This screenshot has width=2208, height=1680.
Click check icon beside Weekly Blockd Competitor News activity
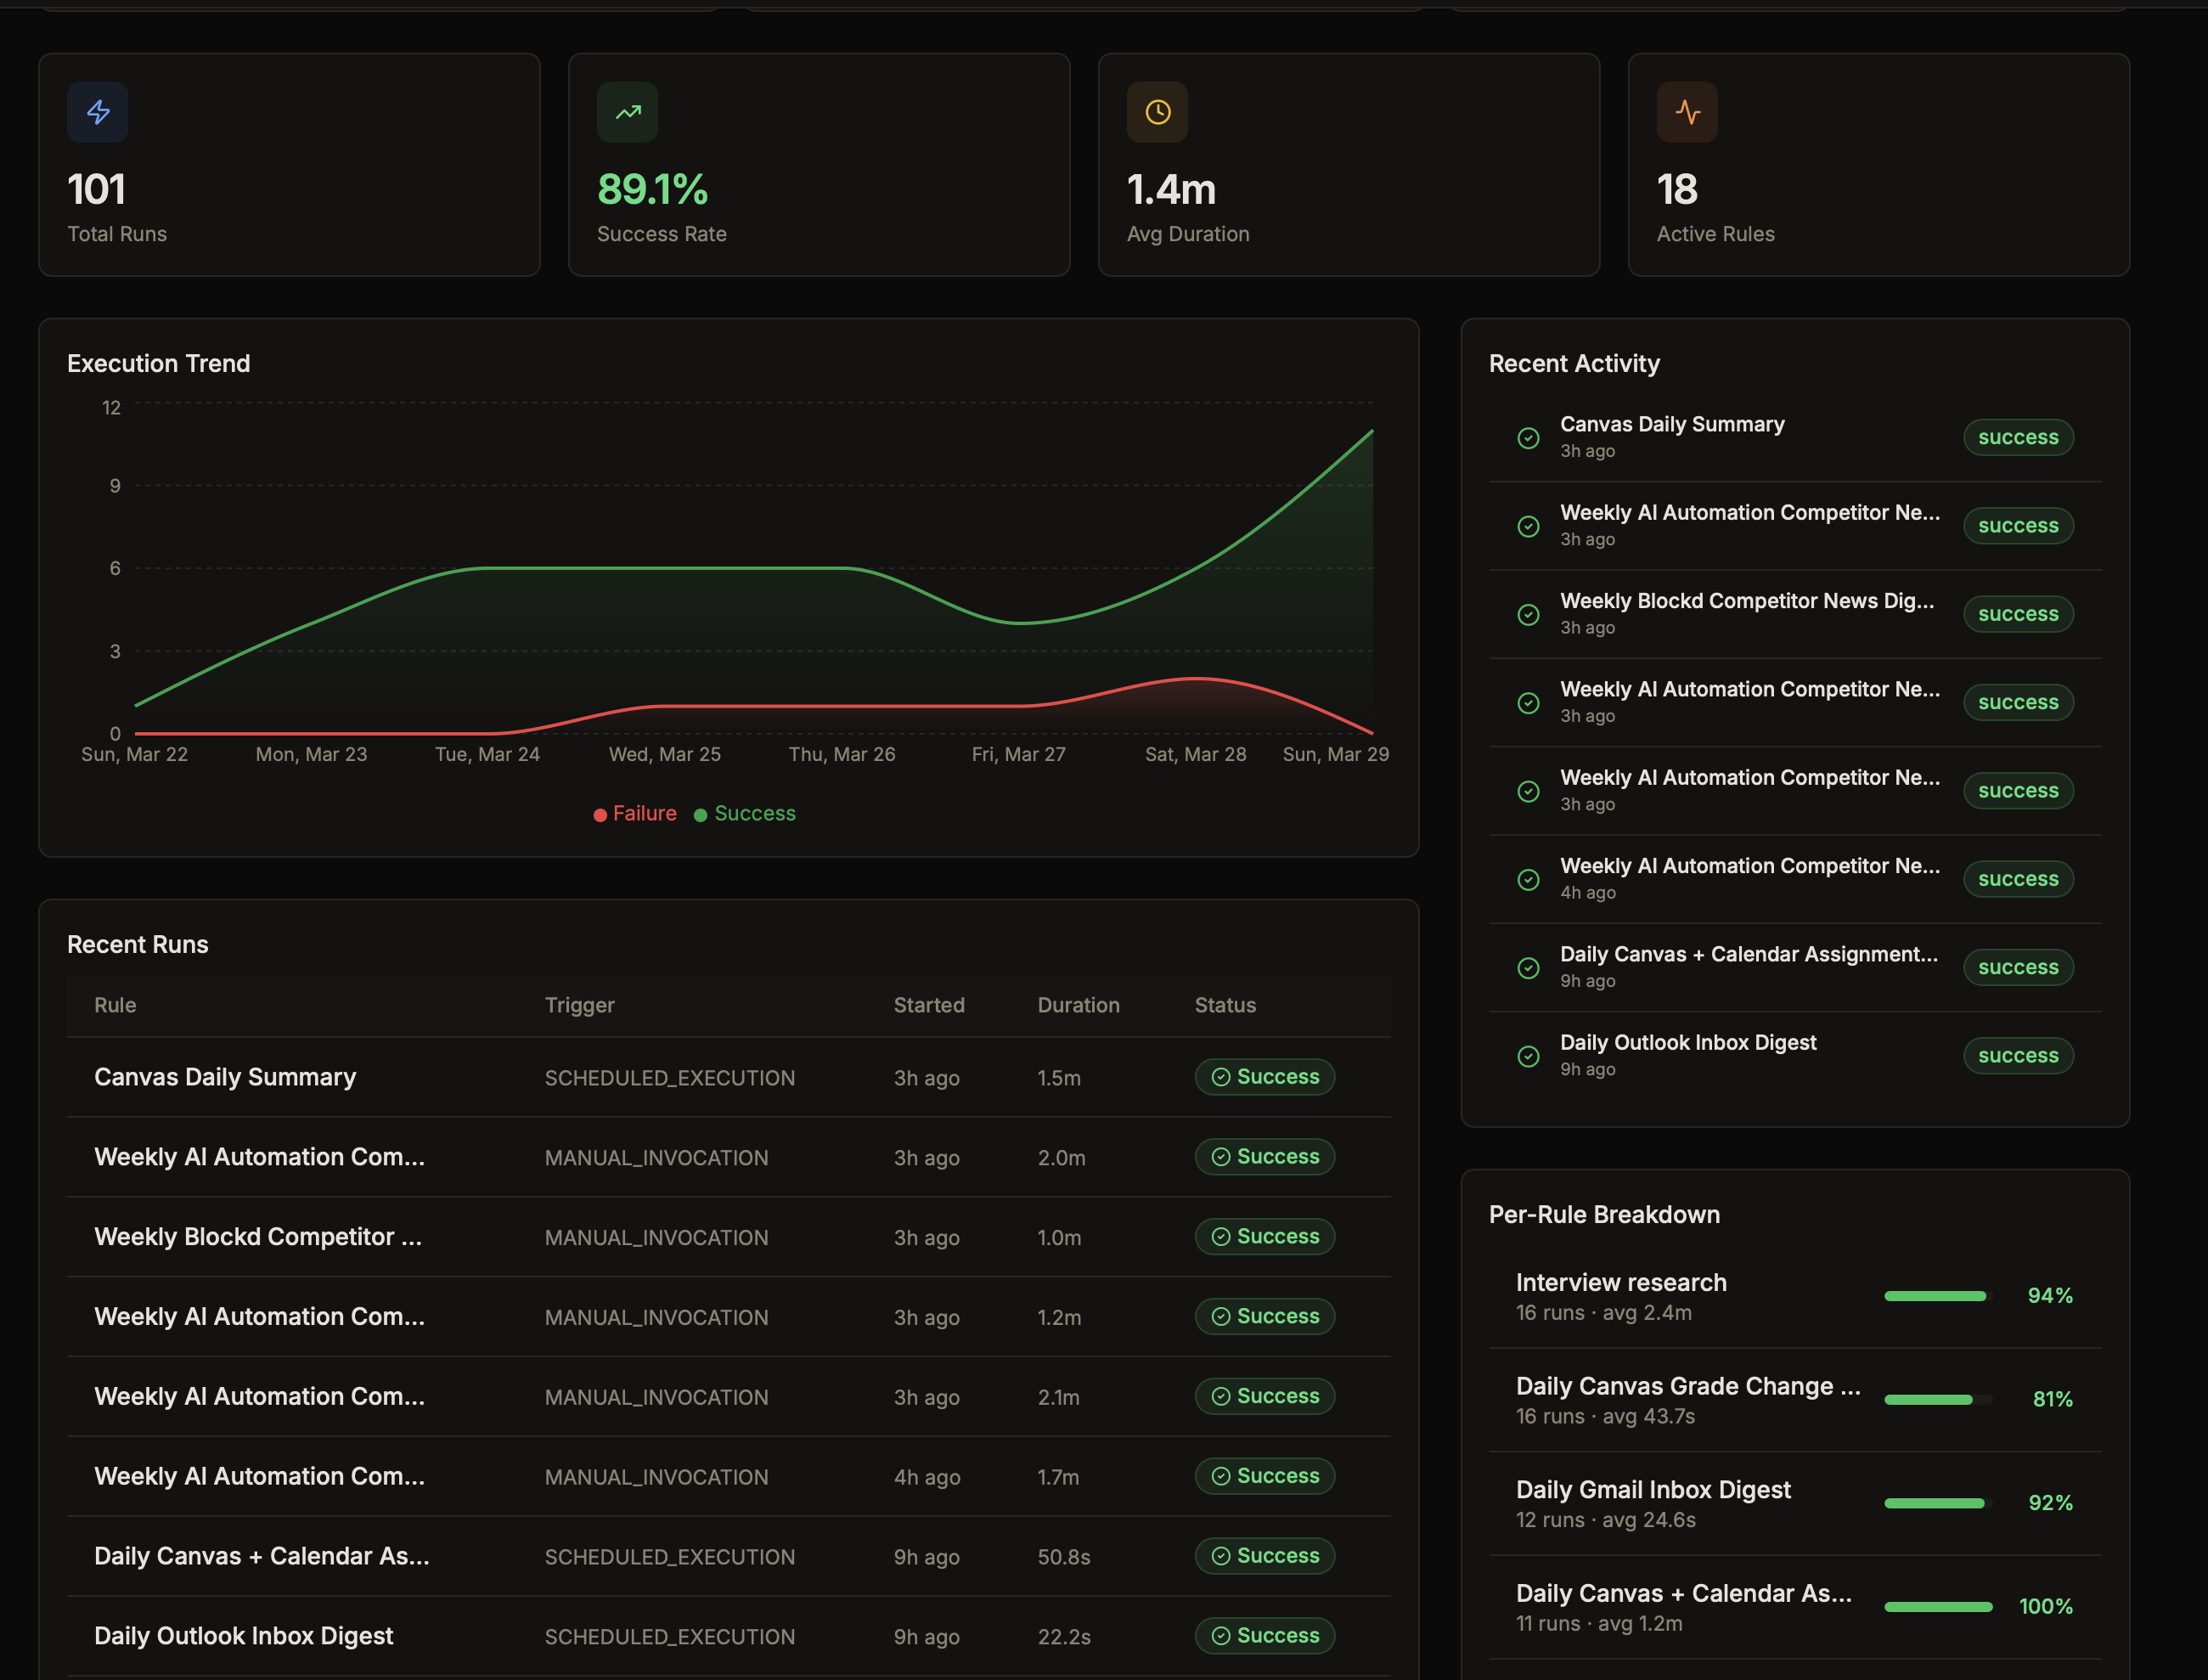coord(1528,615)
